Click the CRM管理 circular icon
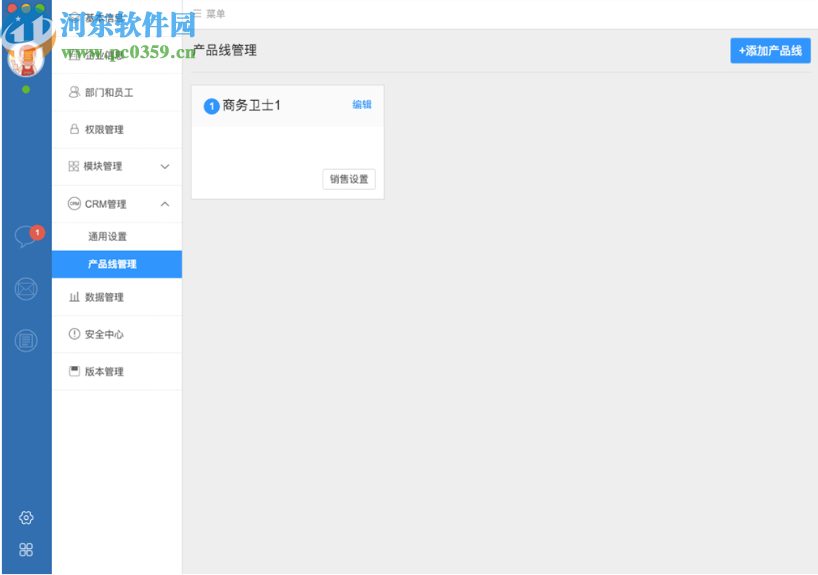Screen dimensions: 818x575 [x=75, y=203]
